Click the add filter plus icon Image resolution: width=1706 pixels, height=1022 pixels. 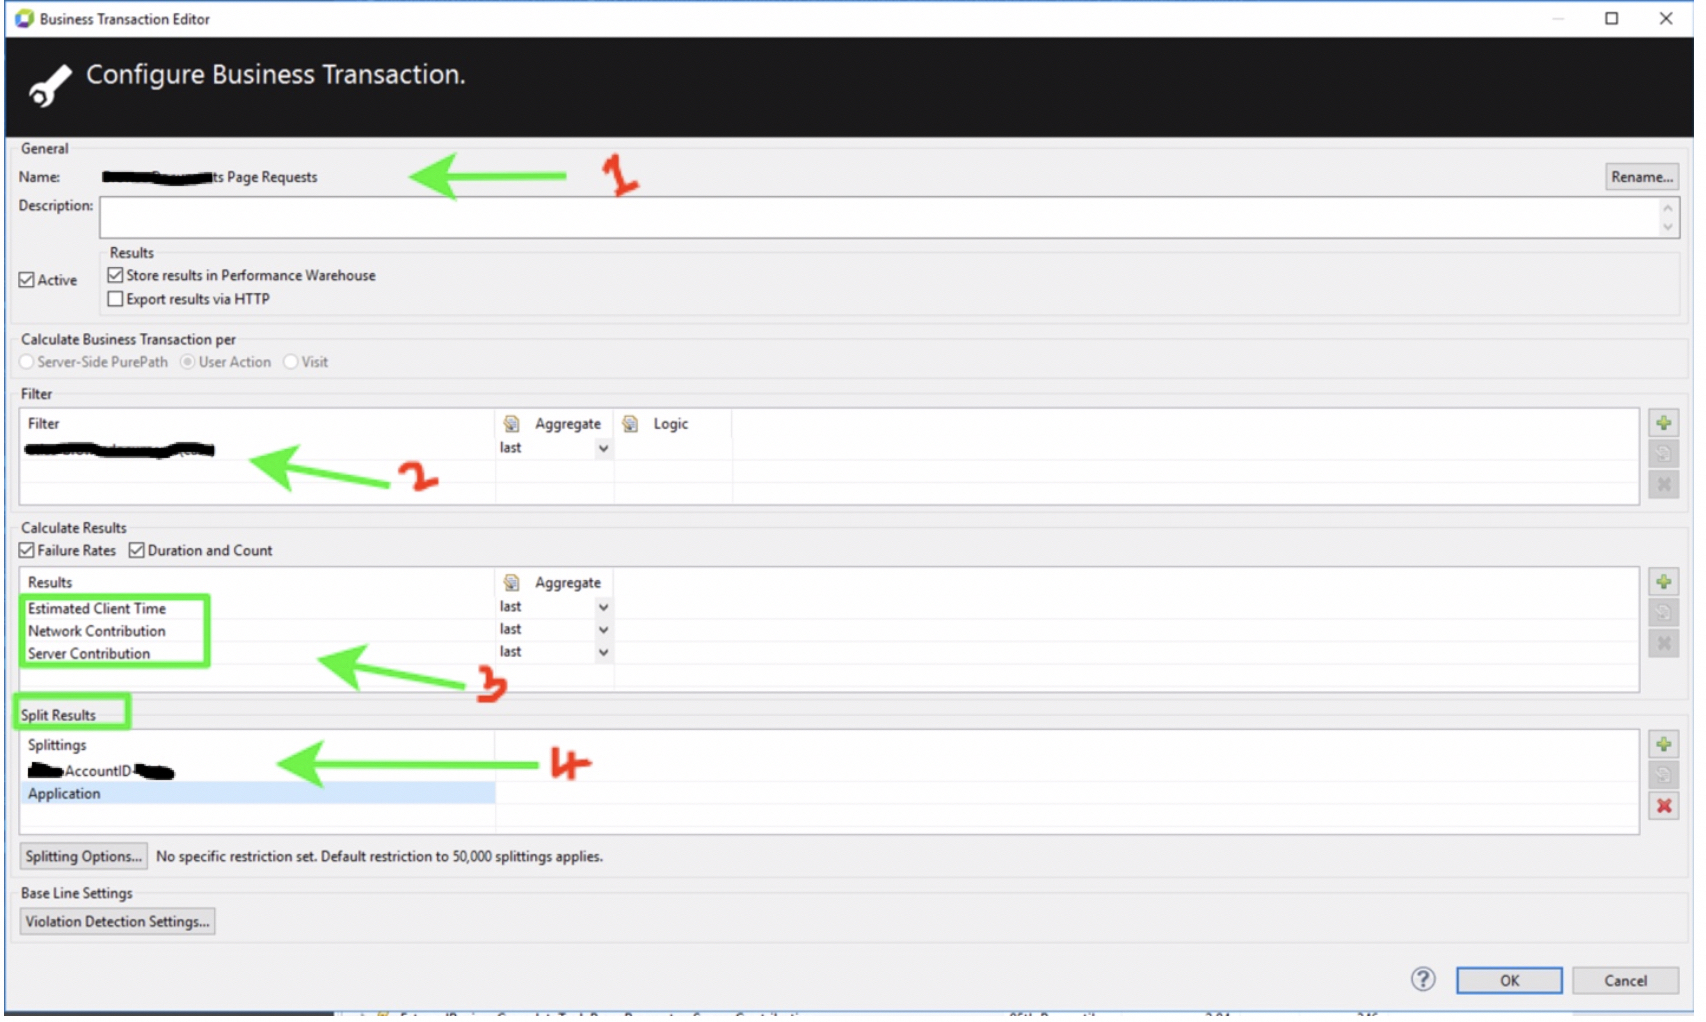pyautogui.click(x=1663, y=423)
